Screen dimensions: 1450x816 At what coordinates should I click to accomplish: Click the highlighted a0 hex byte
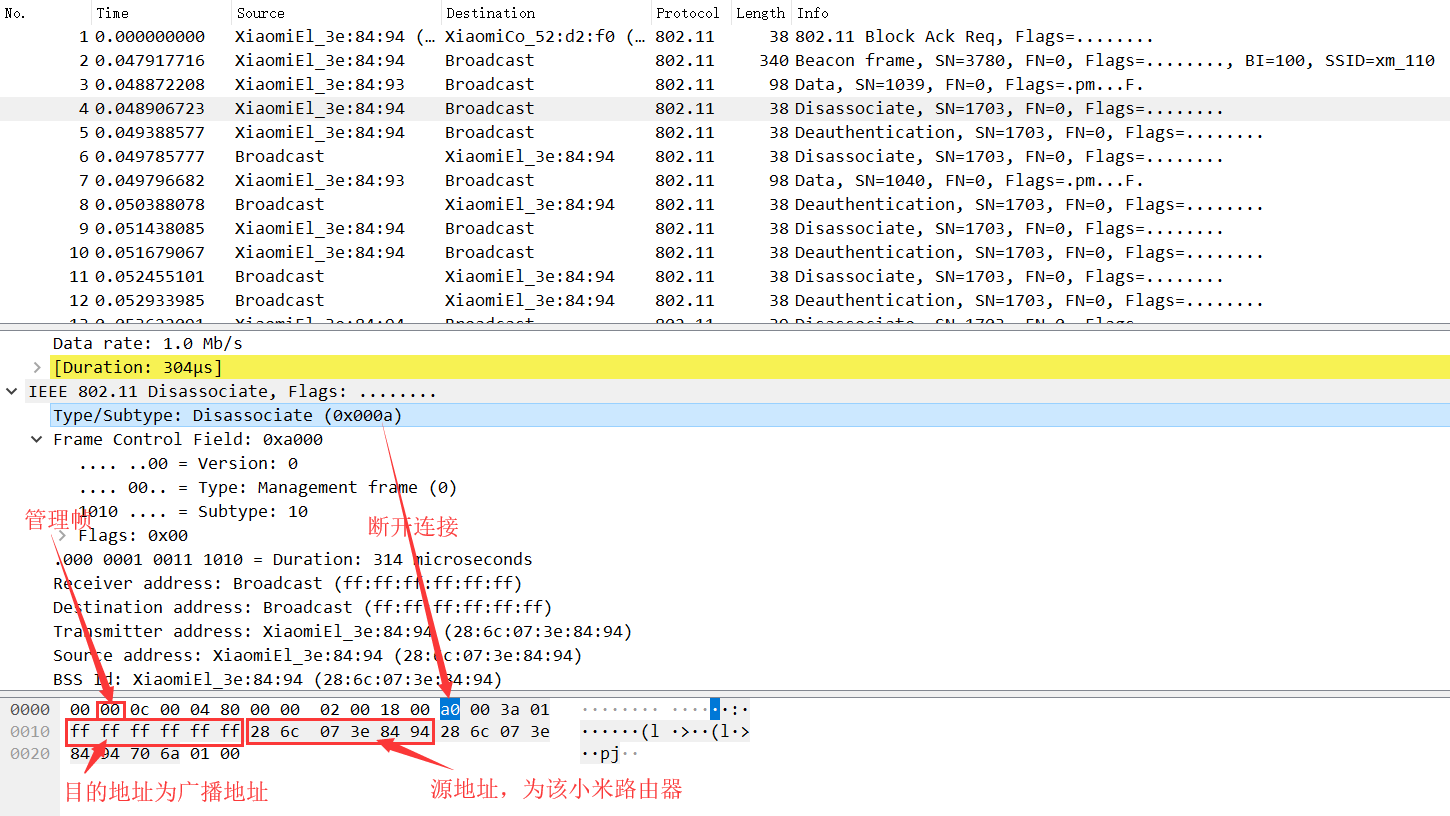point(449,709)
